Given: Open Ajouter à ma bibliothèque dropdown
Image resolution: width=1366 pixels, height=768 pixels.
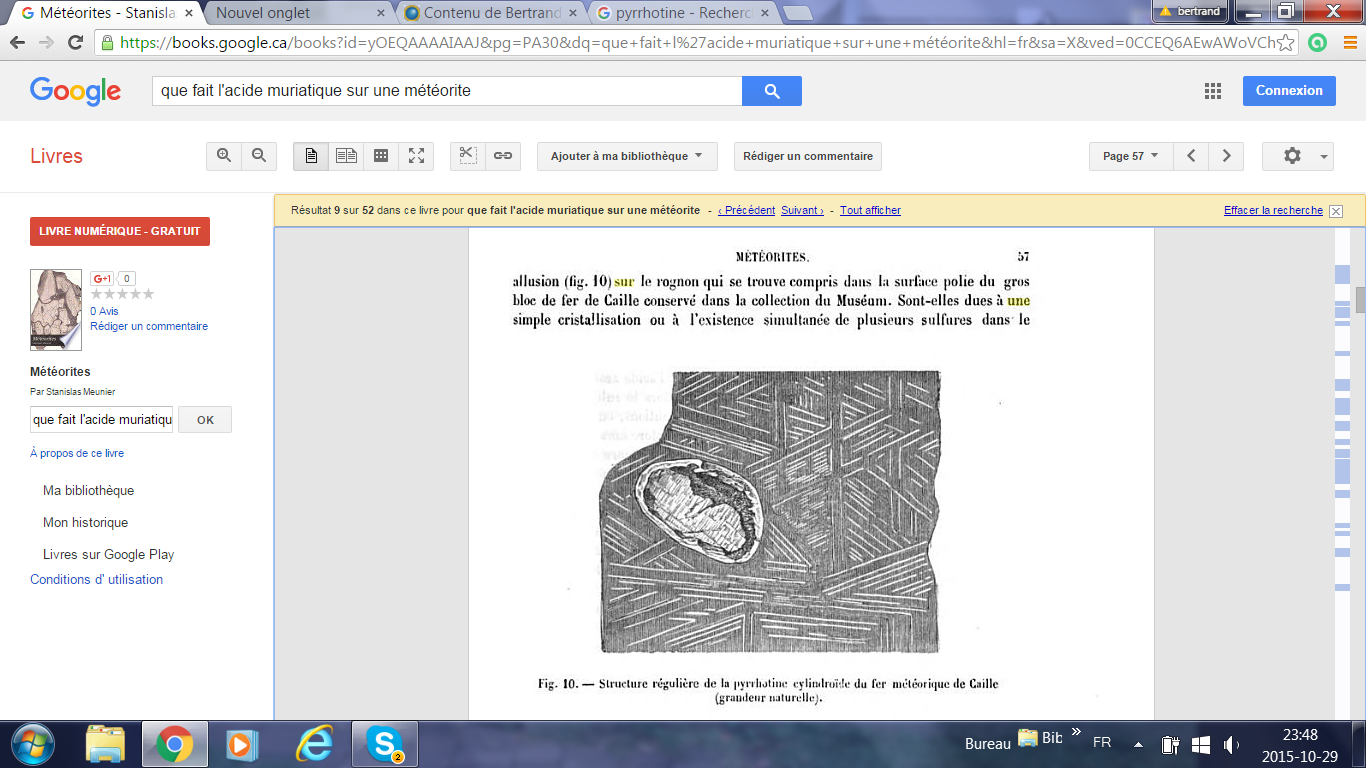Looking at the screenshot, I should pos(626,156).
